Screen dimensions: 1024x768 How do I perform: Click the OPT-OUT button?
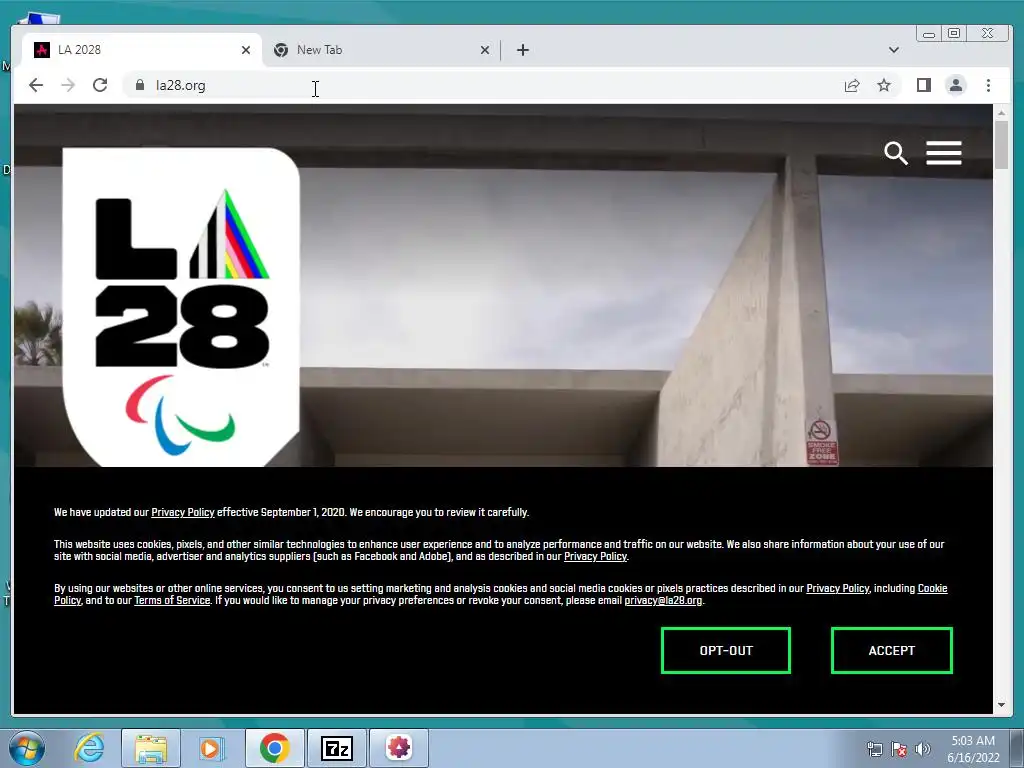pyautogui.click(x=726, y=650)
